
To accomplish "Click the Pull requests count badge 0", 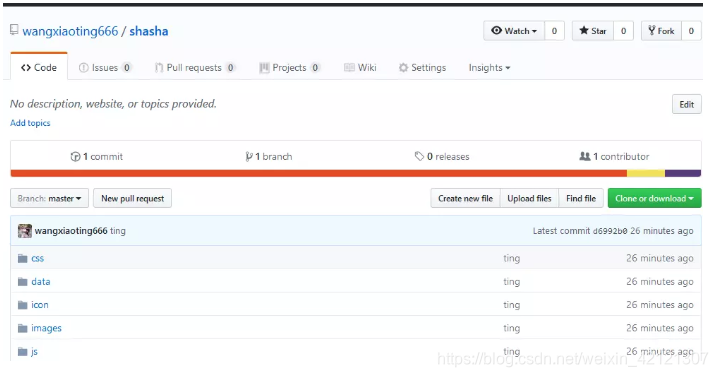I will point(230,67).
